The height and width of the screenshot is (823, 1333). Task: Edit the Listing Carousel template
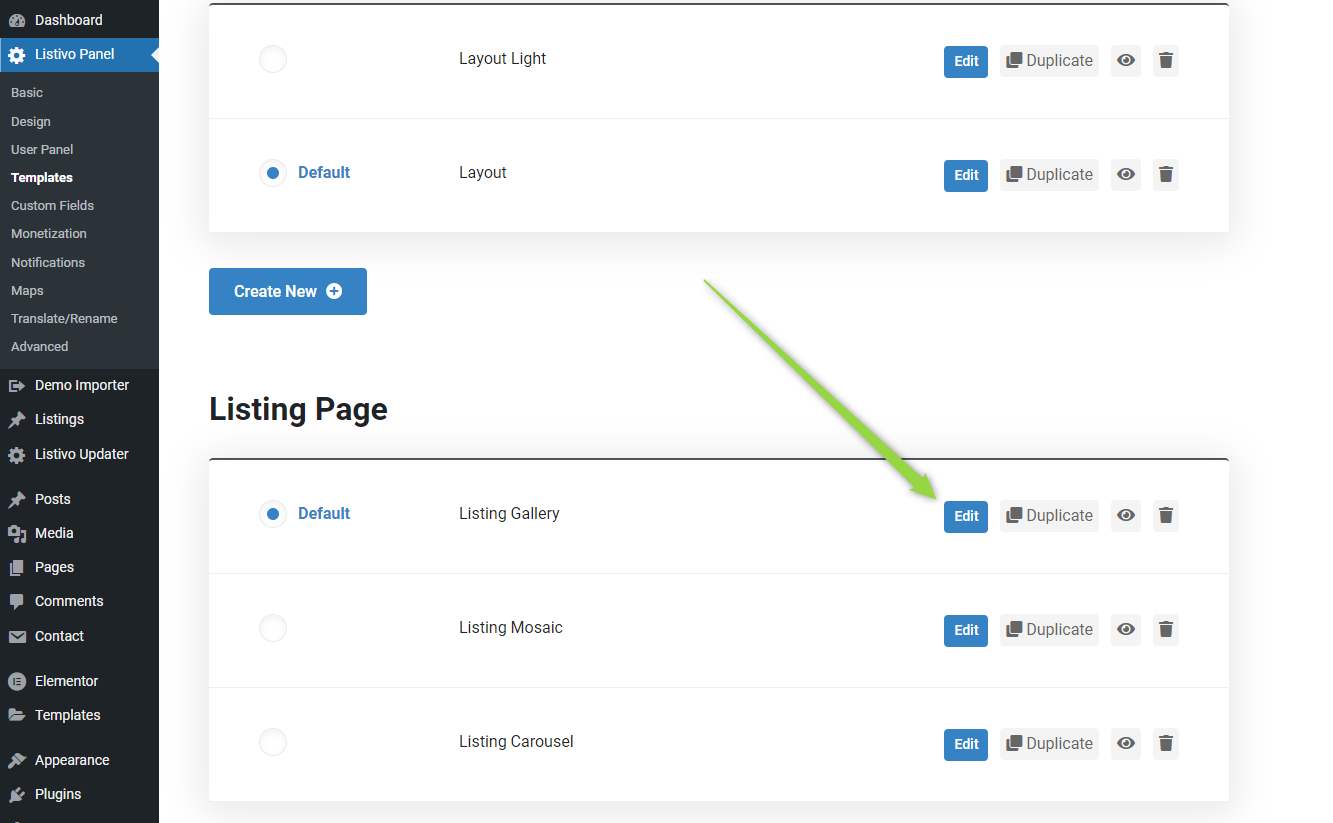pos(966,744)
